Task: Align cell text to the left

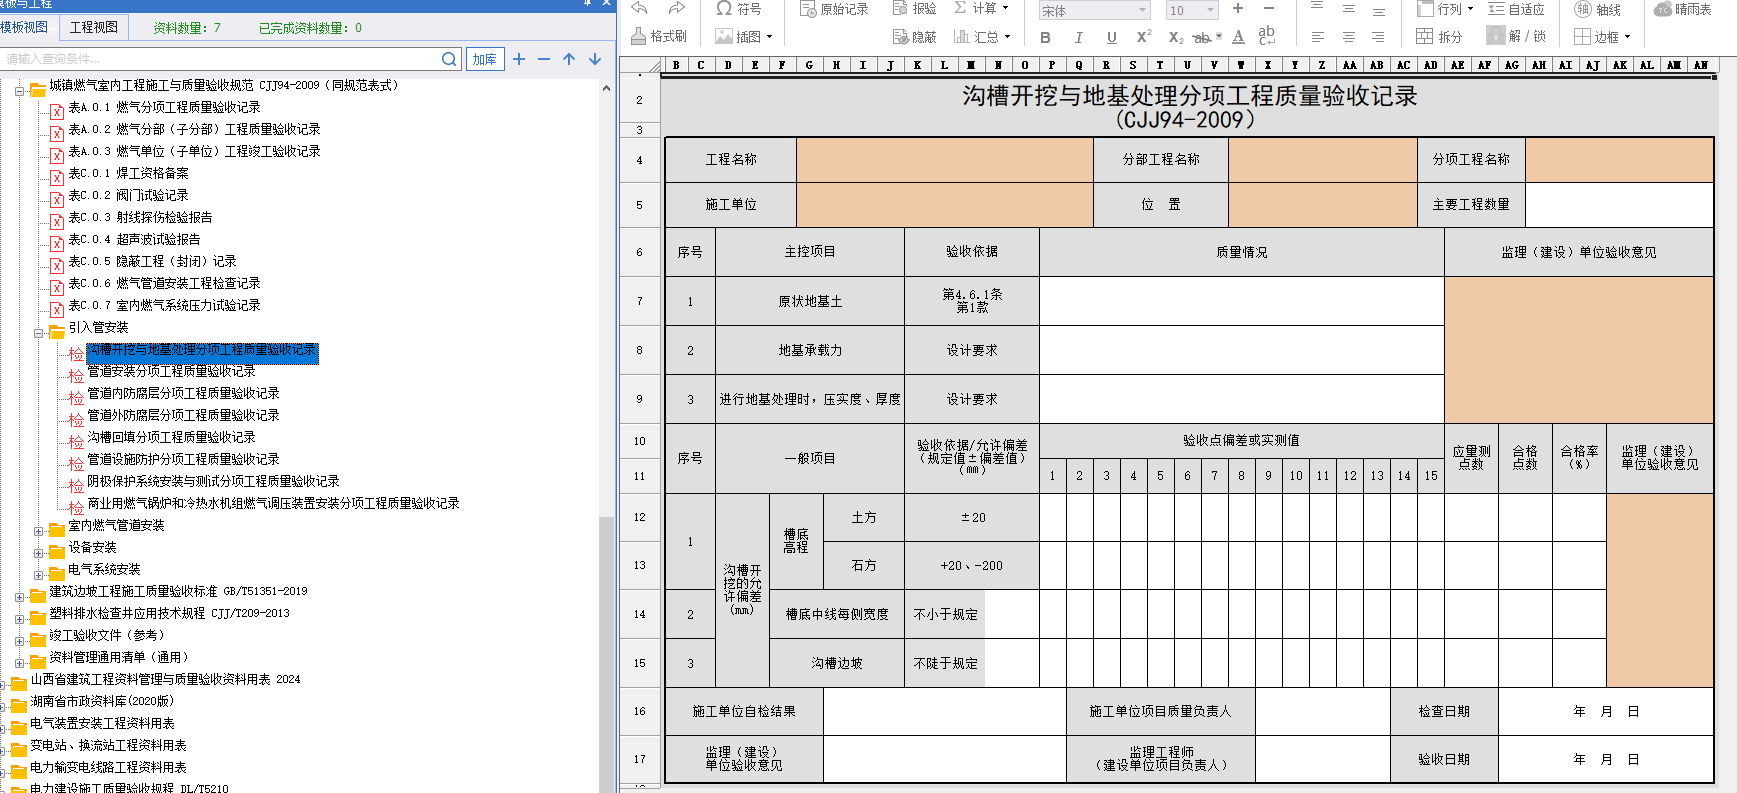Action: [x=1318, y=37]
